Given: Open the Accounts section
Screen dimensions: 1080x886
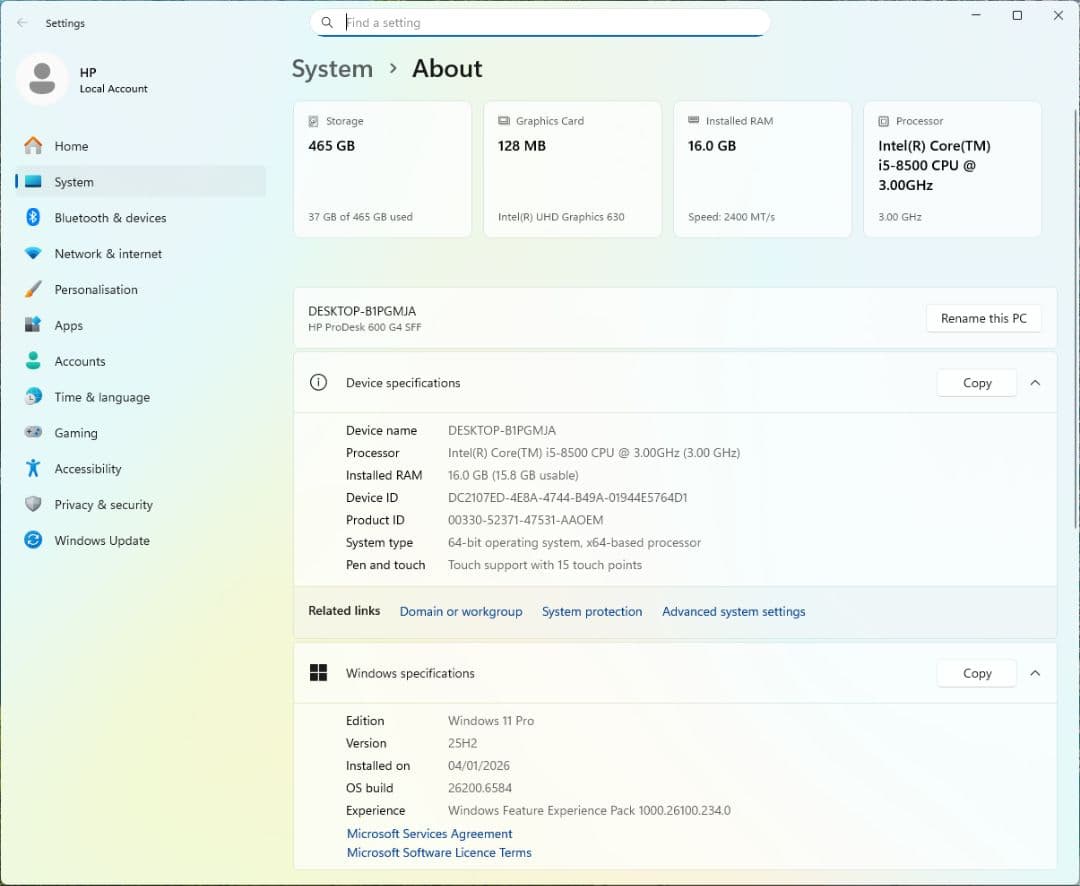Looking at the screenshot, I should 79,361.
